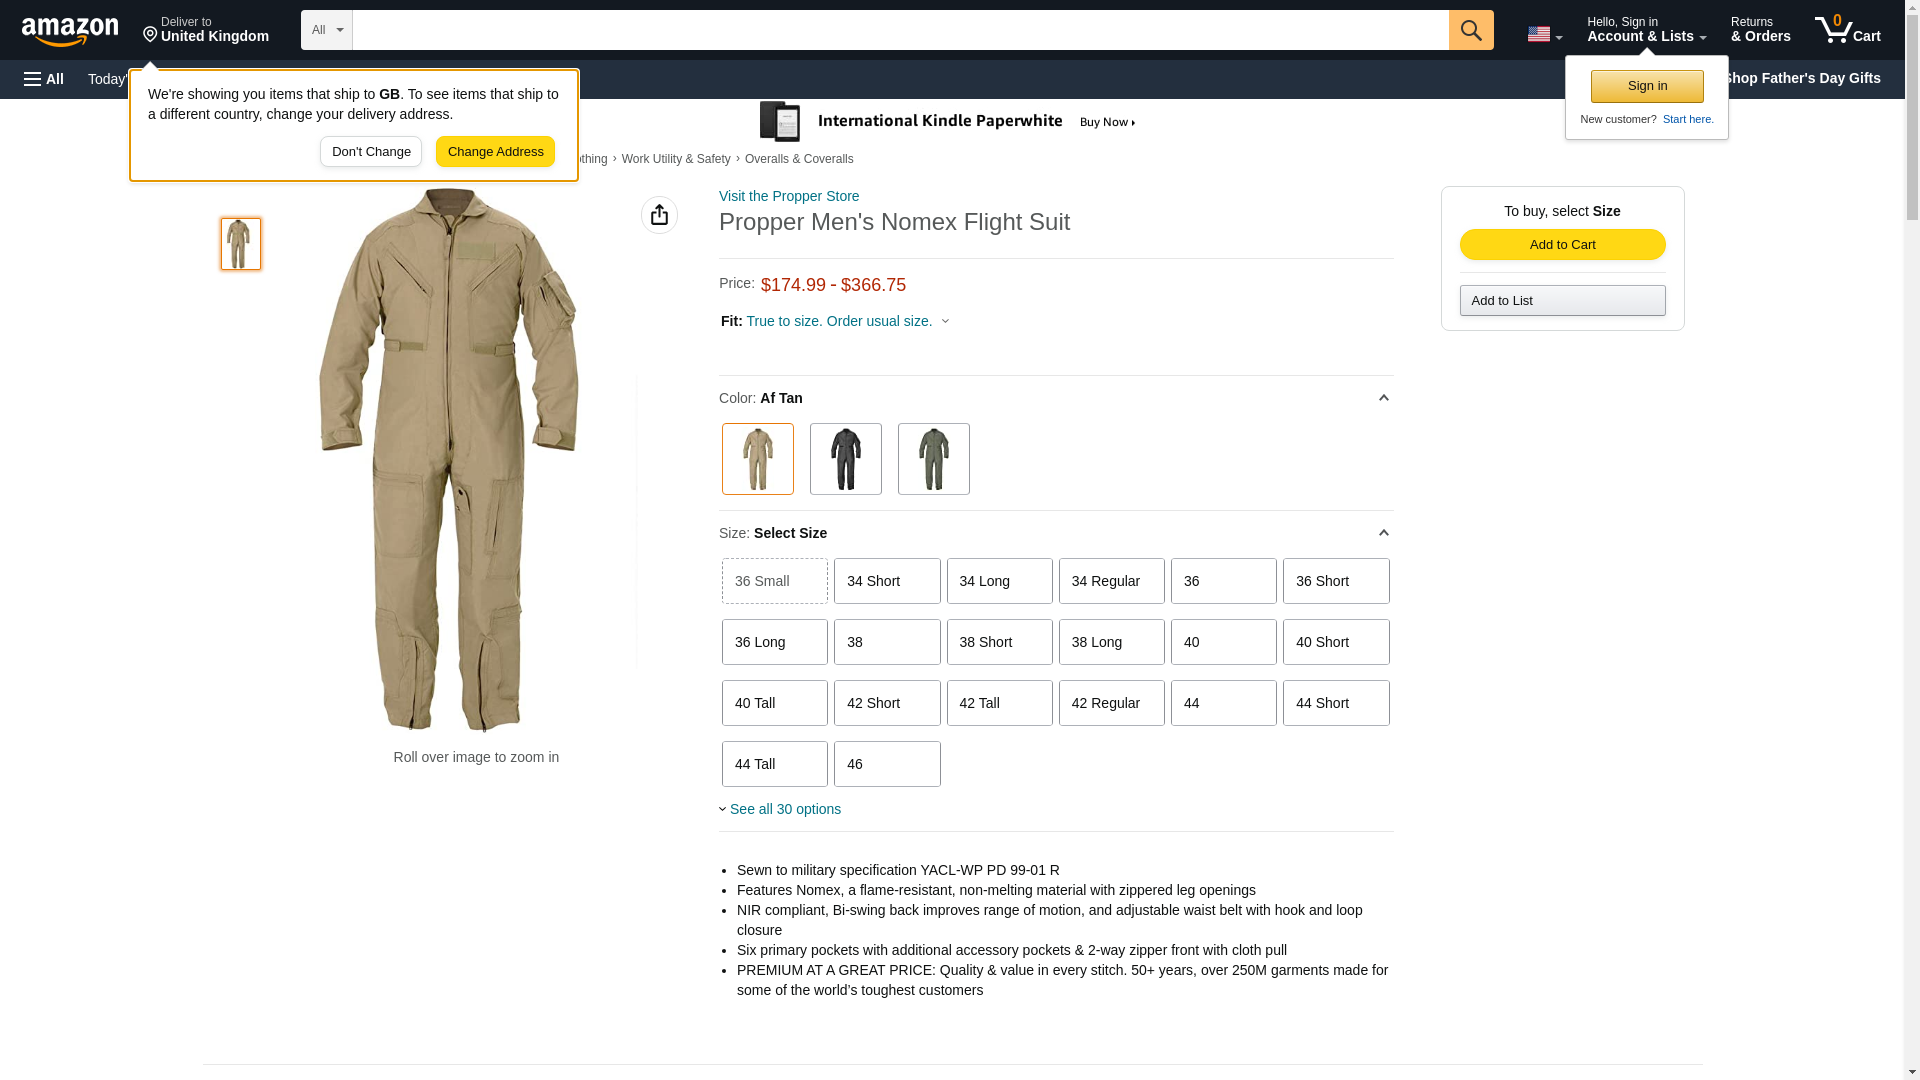Image resolution: width=1920 pixels, height=1080 pixels.
Task: Open the shopping cart icon
Action: point(1847,30)
